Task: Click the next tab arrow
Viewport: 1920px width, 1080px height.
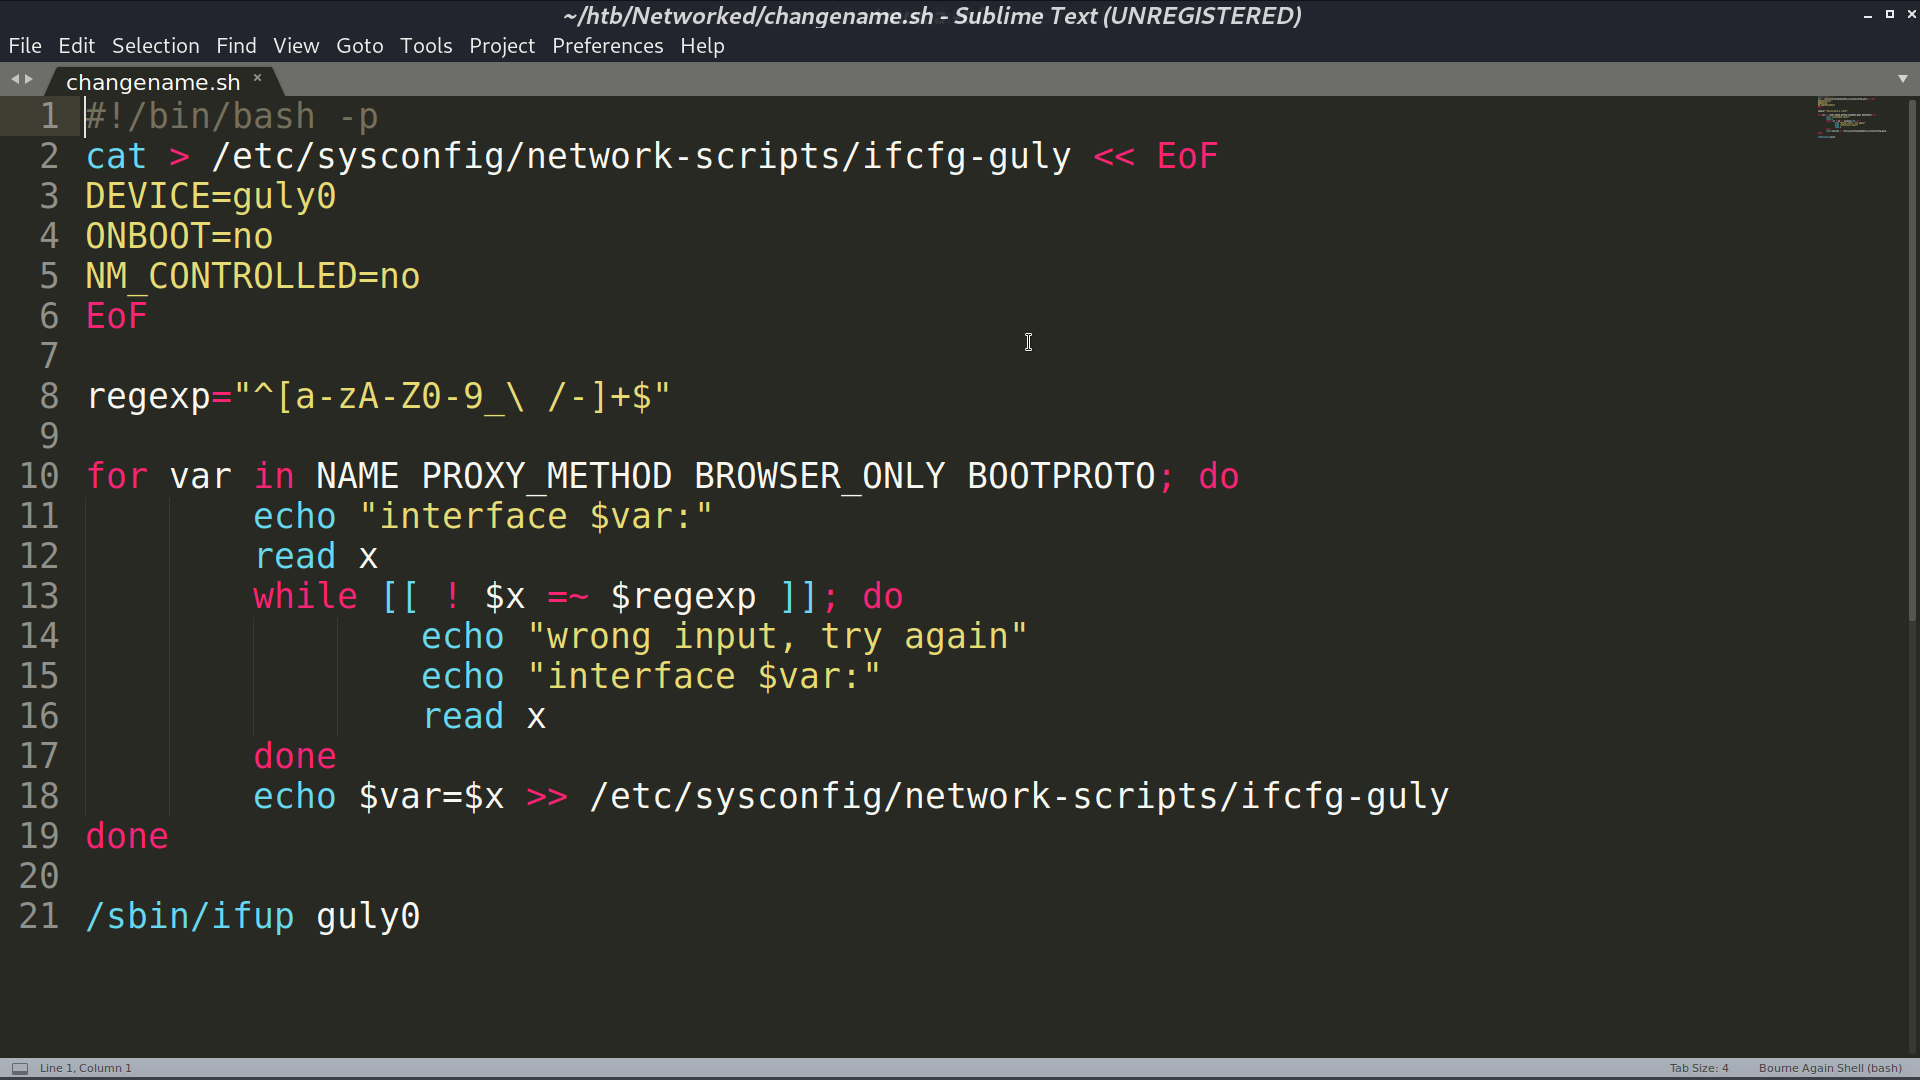Action: [29, 79]
